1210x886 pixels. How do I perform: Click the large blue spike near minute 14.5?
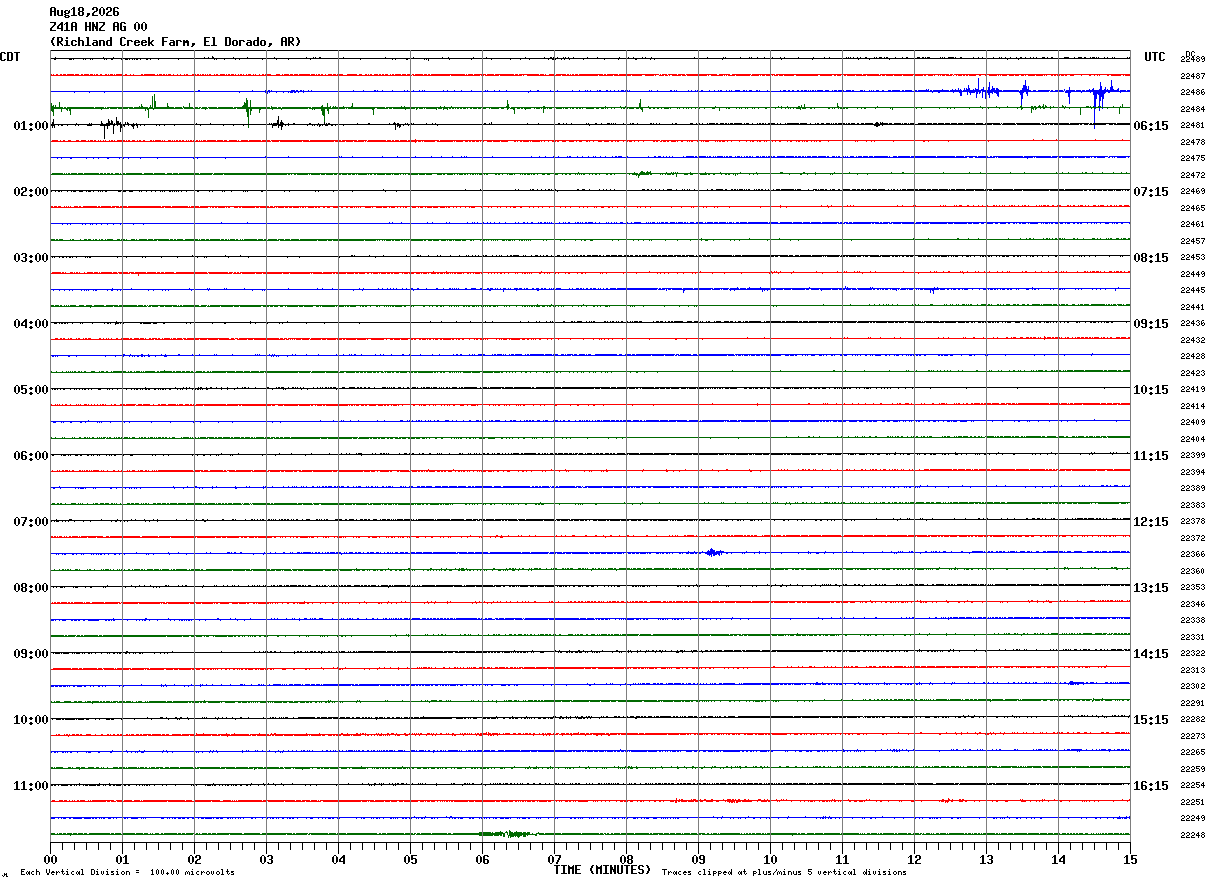coord(1095,105)
